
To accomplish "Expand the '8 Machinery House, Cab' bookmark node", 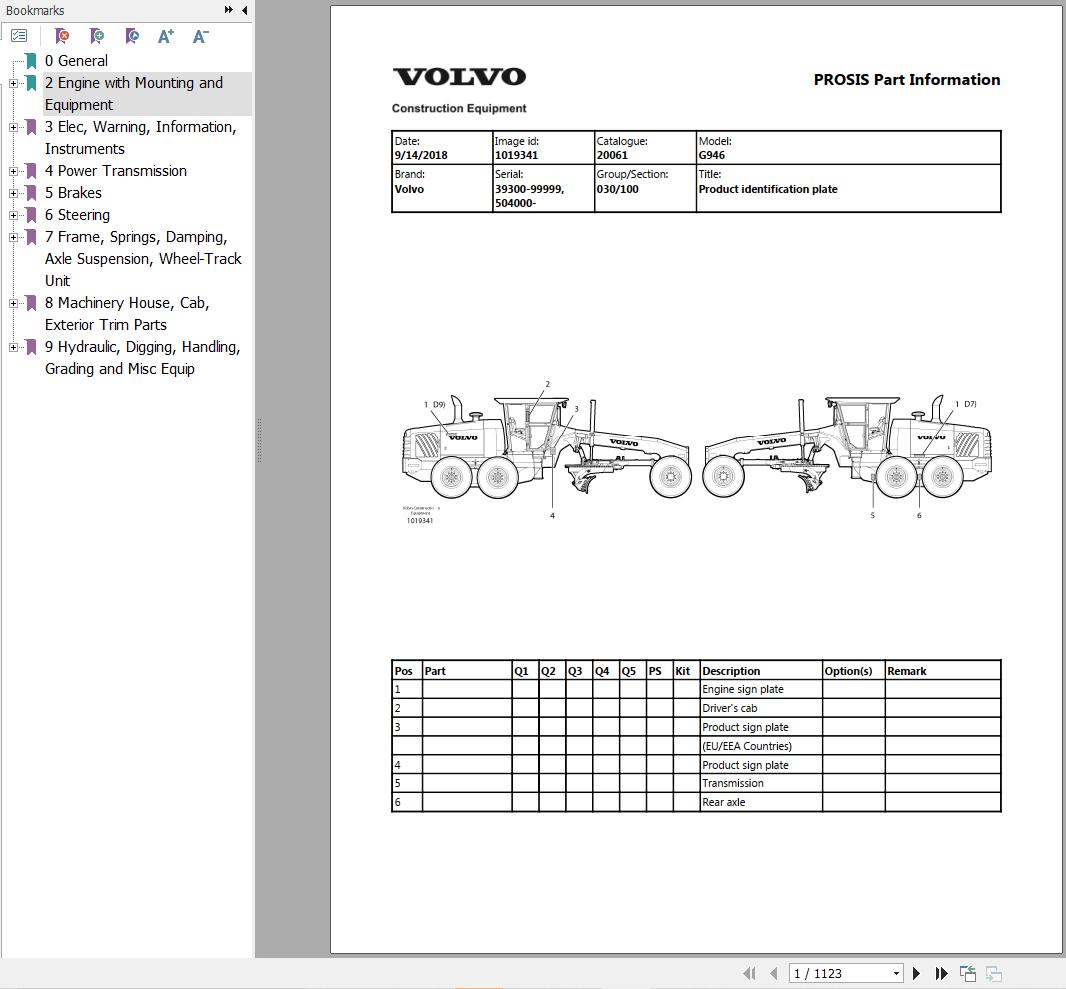I will pos(13,303).
